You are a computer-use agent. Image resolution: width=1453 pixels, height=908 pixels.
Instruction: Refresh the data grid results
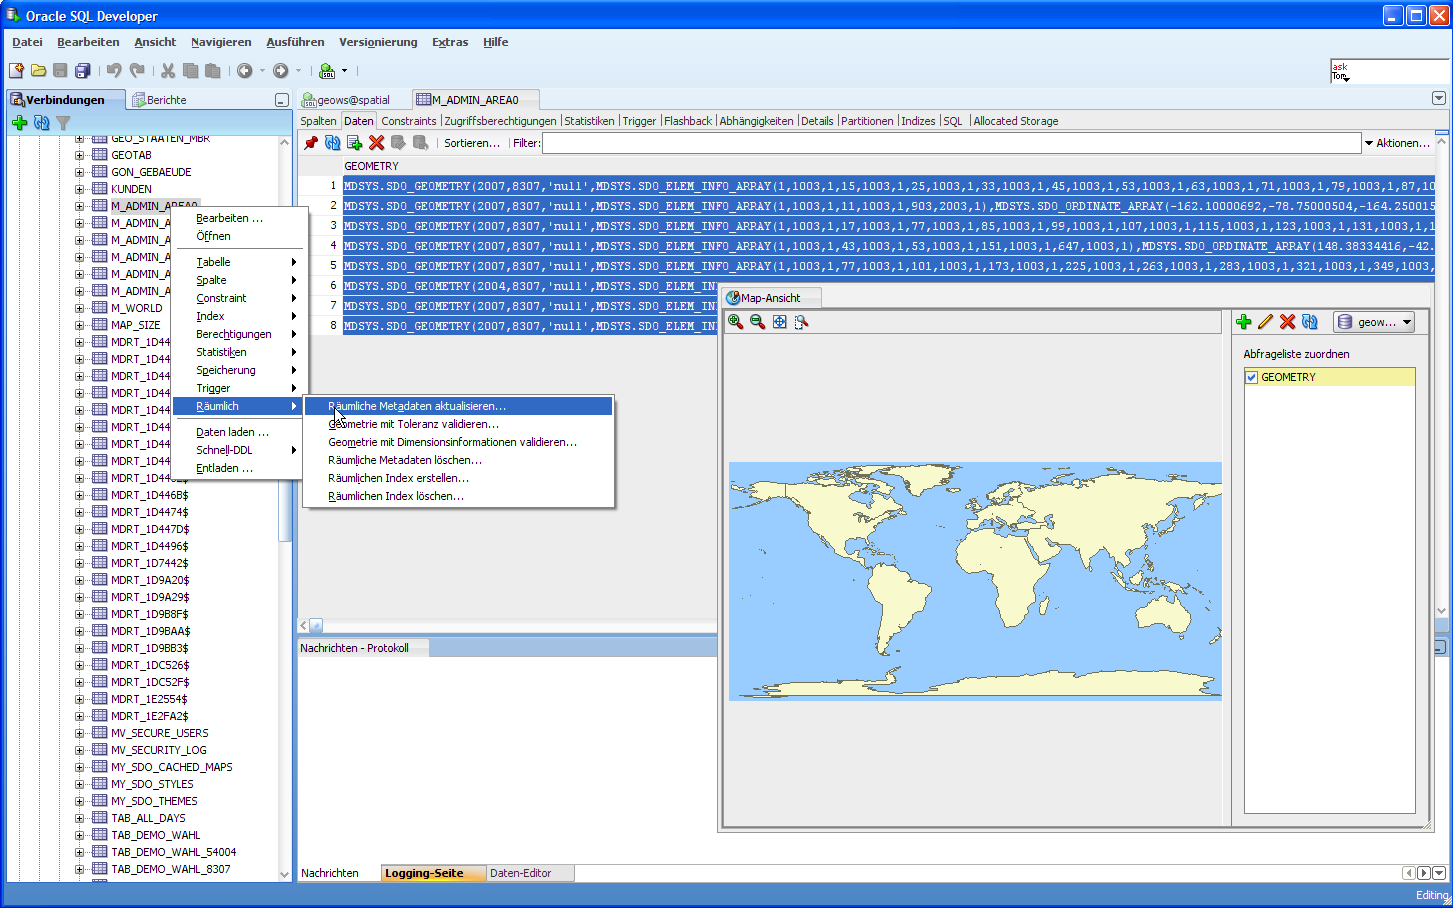click(x=332, y=143)
